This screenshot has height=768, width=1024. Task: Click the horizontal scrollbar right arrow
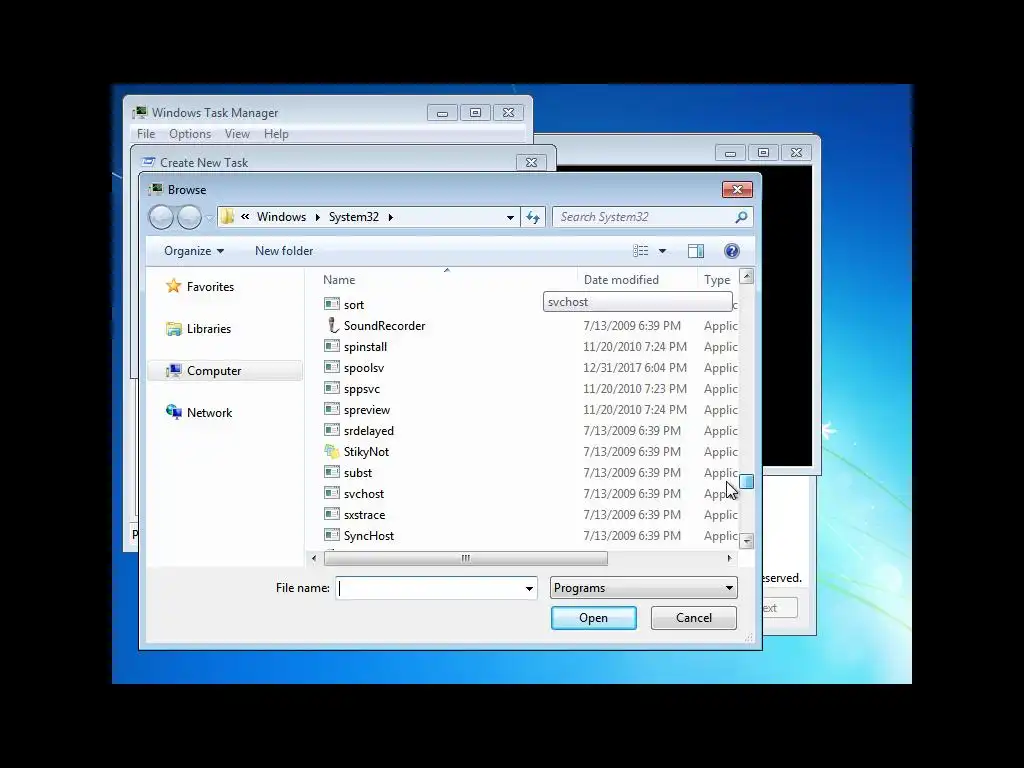[x=729, y=558]
